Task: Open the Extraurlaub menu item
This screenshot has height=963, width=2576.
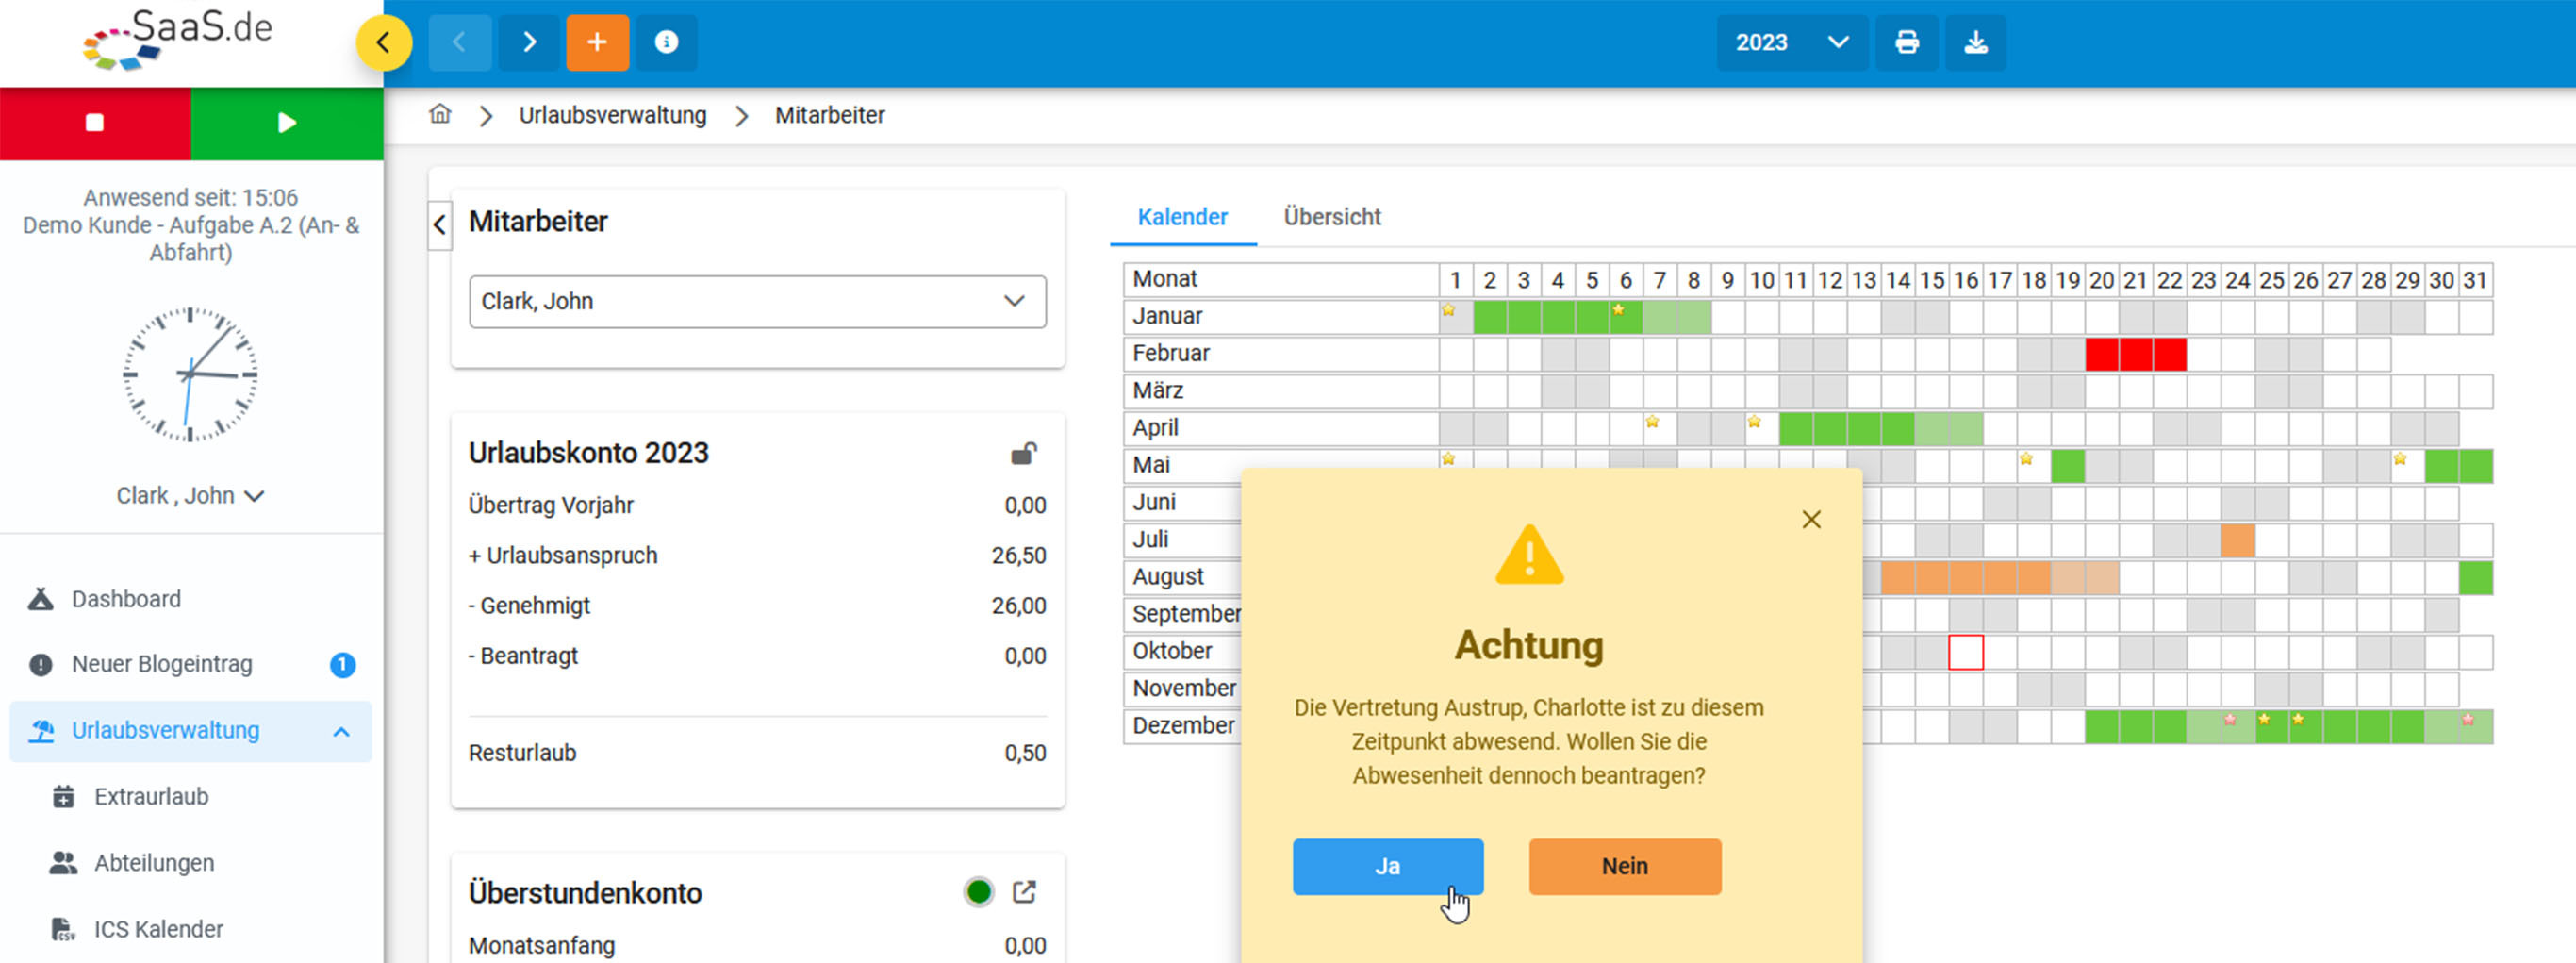Action: point(151,797)
